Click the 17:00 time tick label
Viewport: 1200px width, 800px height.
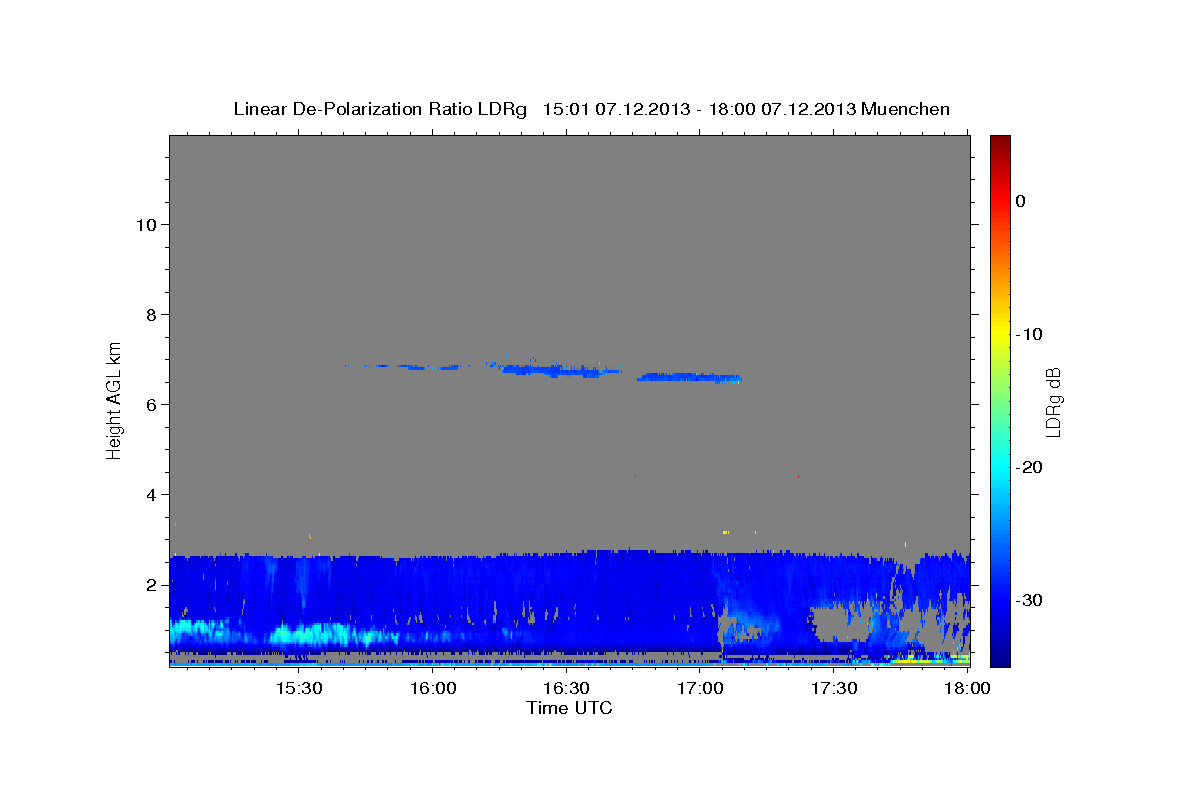[x=700, y=689]
